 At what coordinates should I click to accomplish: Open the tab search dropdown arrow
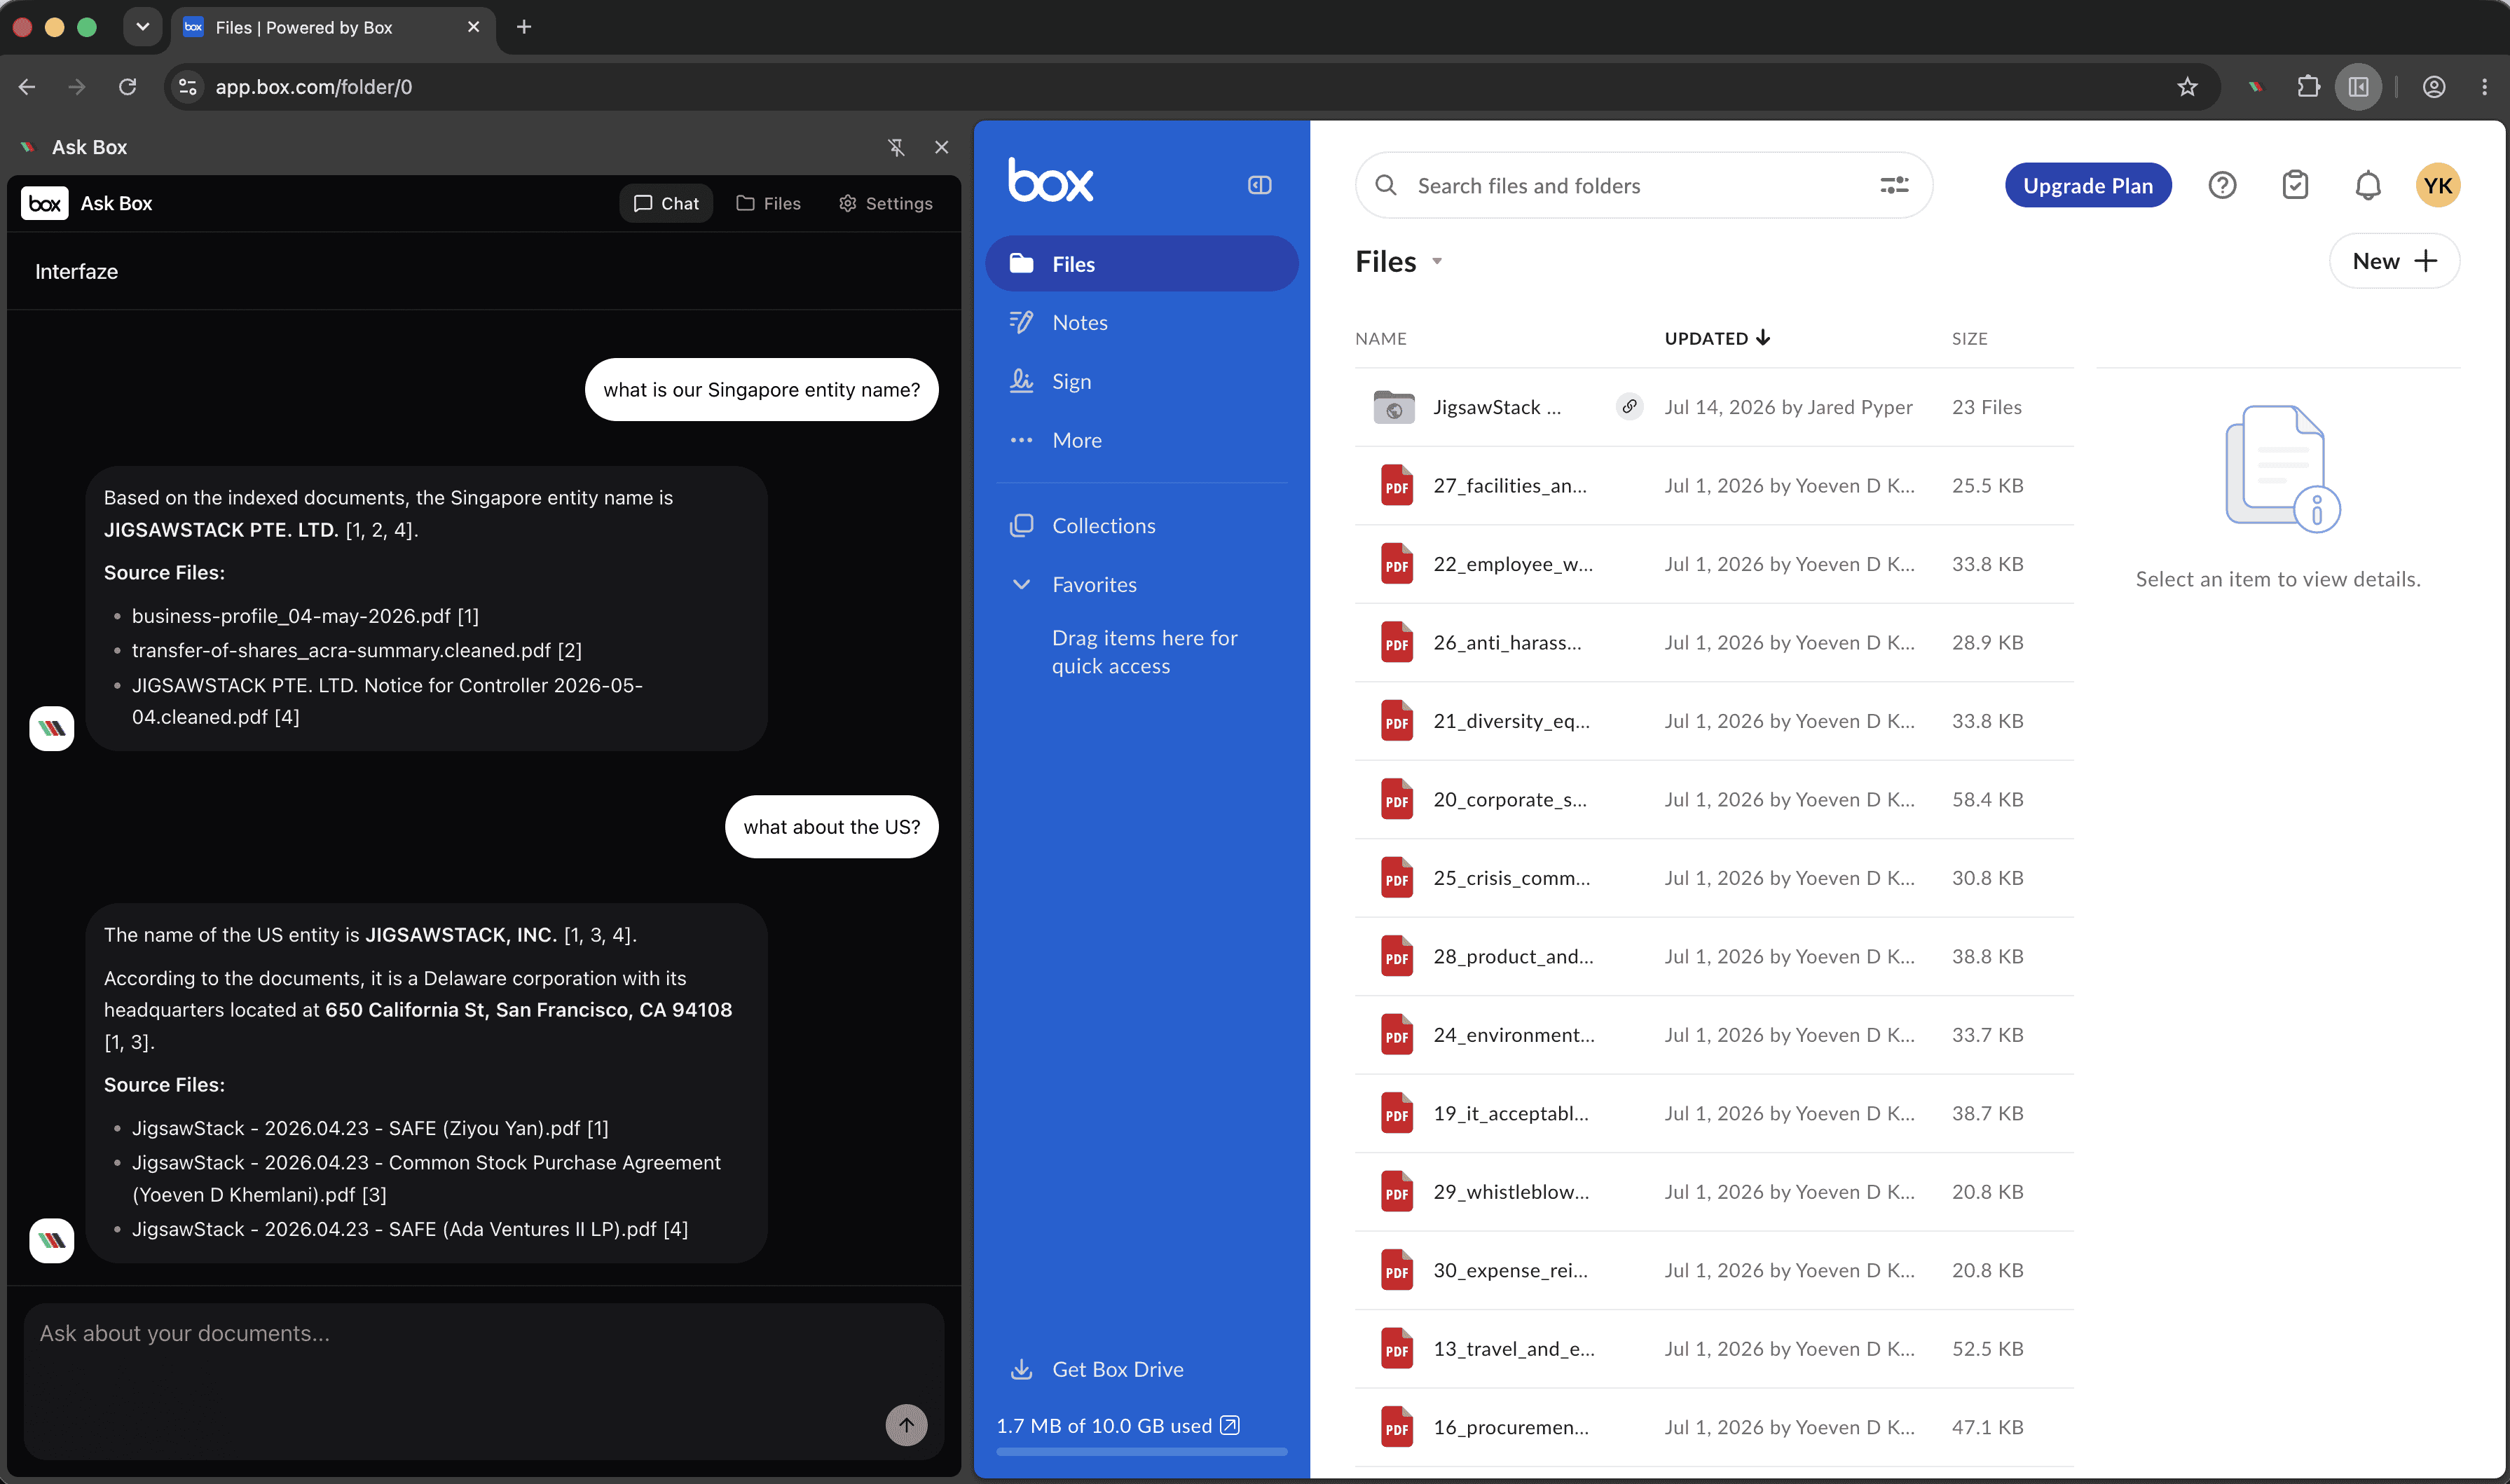pos(142,27)
